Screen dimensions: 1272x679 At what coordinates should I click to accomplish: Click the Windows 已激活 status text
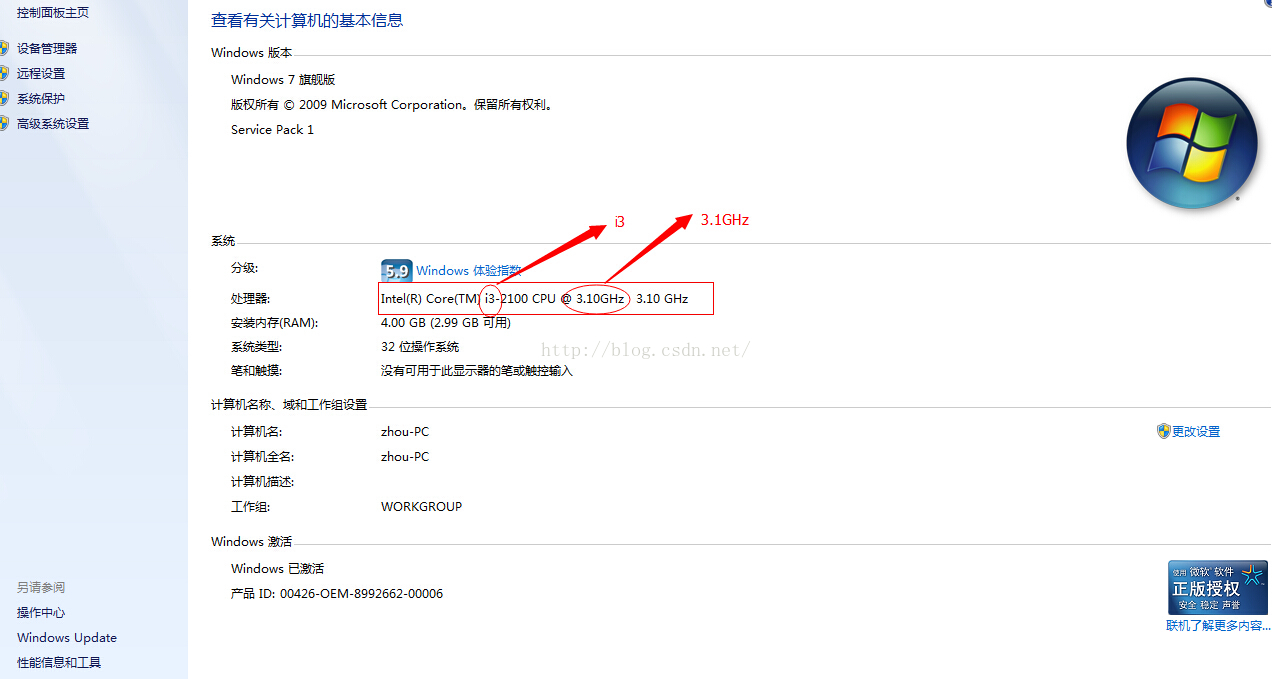coord(277,569)
